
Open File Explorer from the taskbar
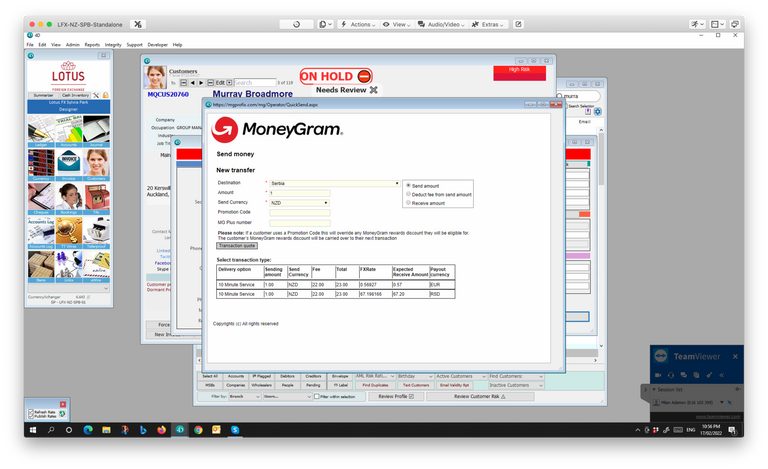pos(106,430)
